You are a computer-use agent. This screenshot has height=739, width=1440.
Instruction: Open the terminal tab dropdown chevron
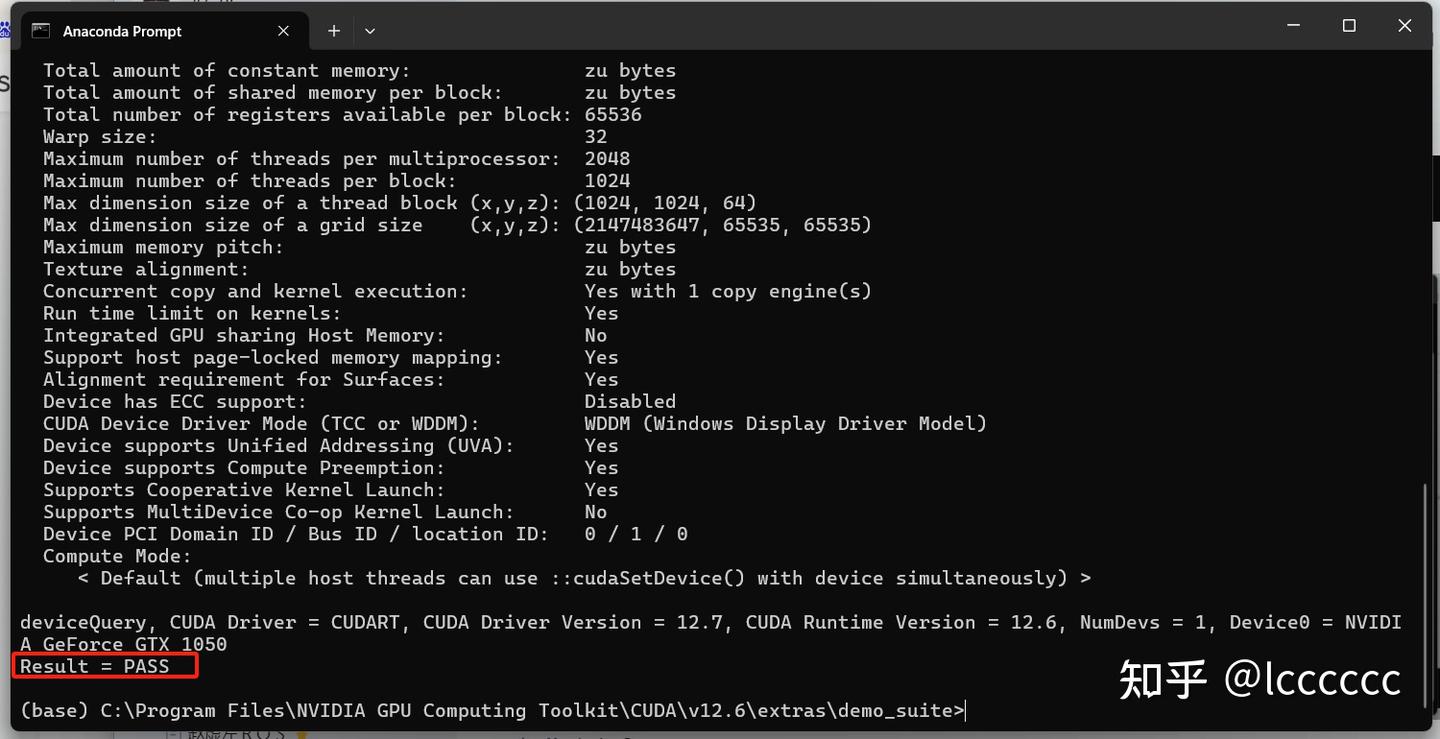click(370, 31)
